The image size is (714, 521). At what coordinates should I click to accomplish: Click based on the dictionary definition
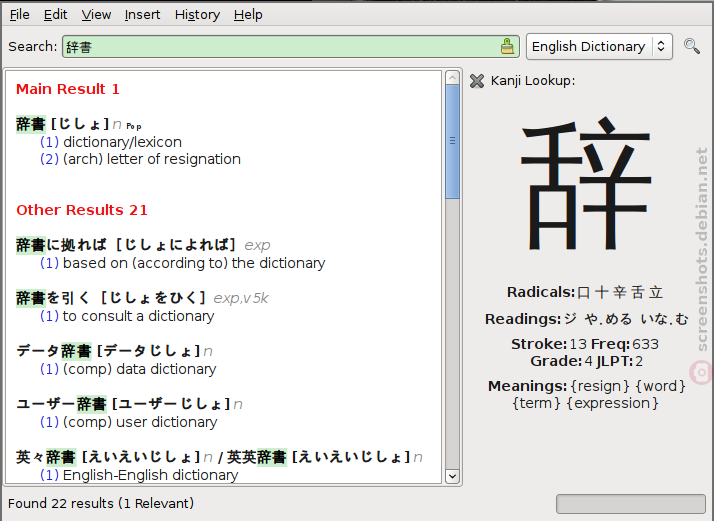point(194,263)
